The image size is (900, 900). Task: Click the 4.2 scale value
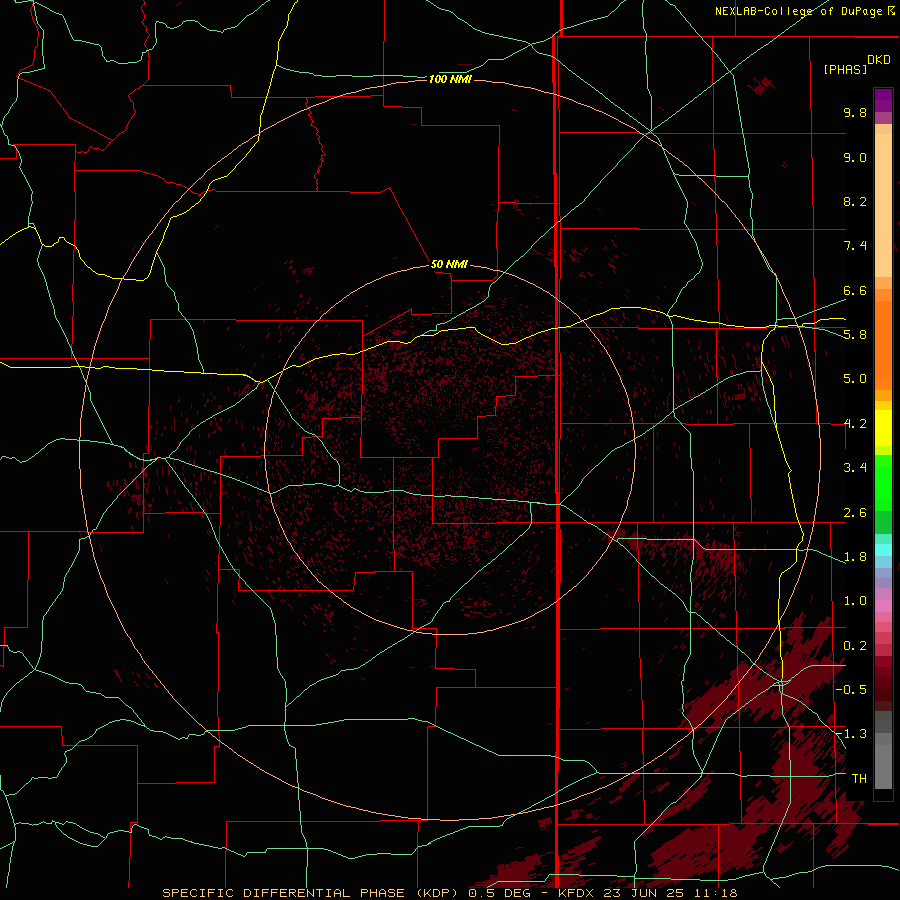[855, 424]
